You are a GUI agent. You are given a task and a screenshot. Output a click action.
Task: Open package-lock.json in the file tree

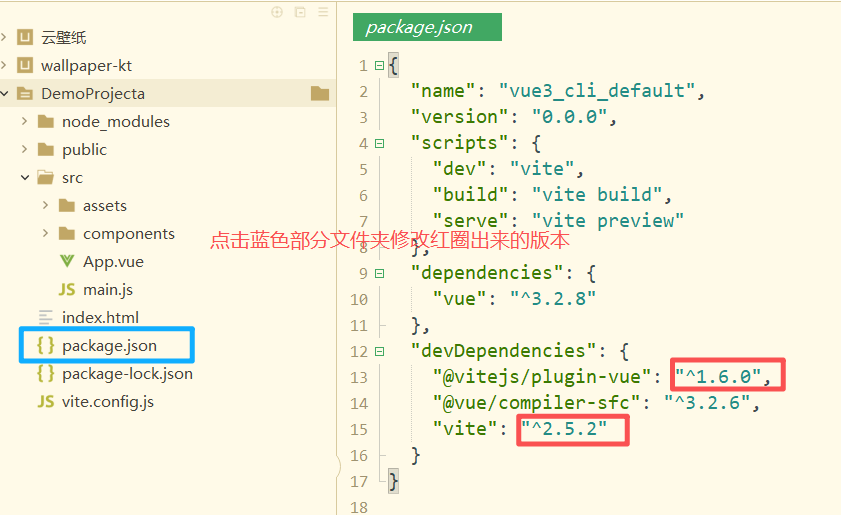tap(127, 374)
